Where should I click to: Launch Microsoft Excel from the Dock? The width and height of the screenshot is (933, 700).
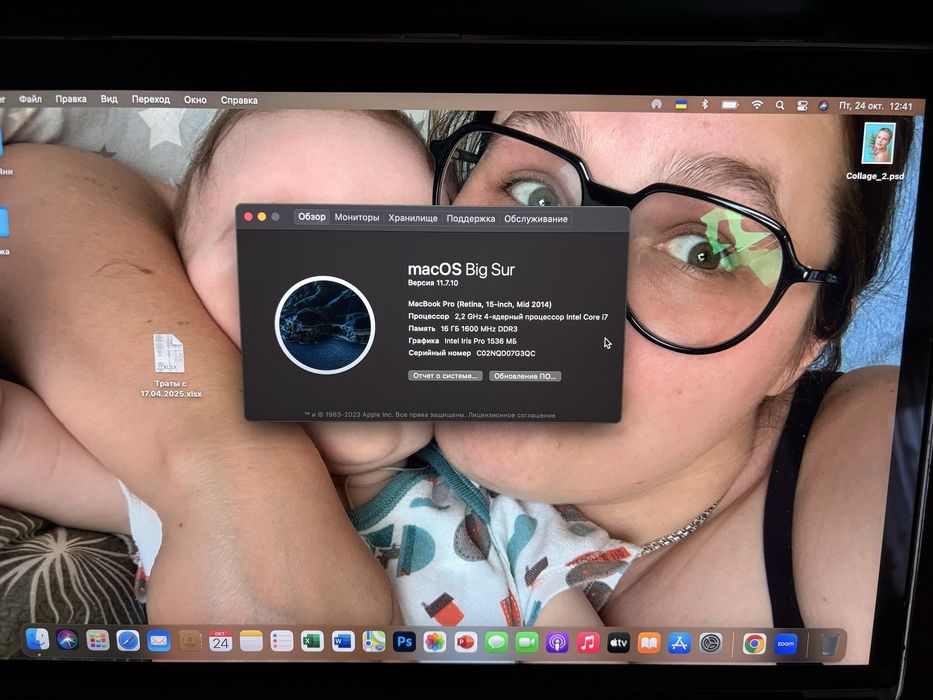tap(312, 642)
